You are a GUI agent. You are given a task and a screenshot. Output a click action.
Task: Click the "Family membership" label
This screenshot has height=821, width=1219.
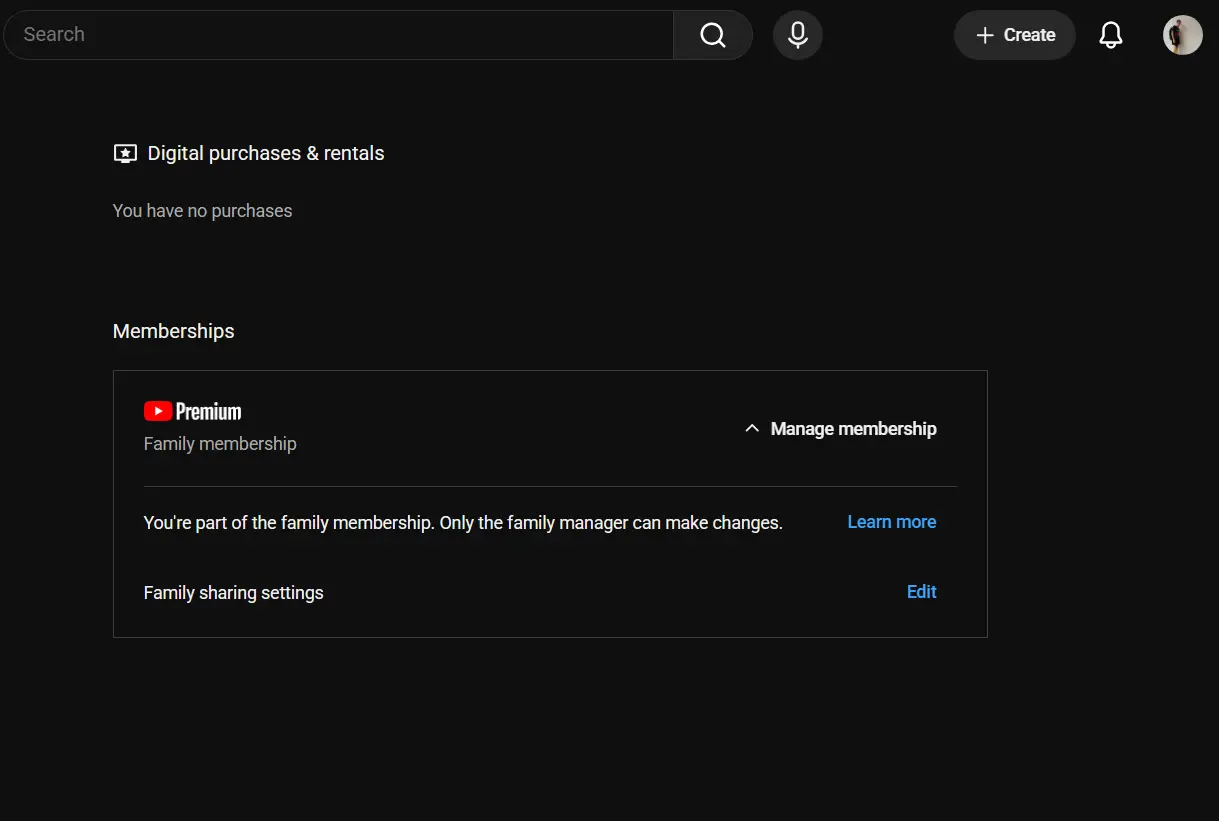coord(220,443)
